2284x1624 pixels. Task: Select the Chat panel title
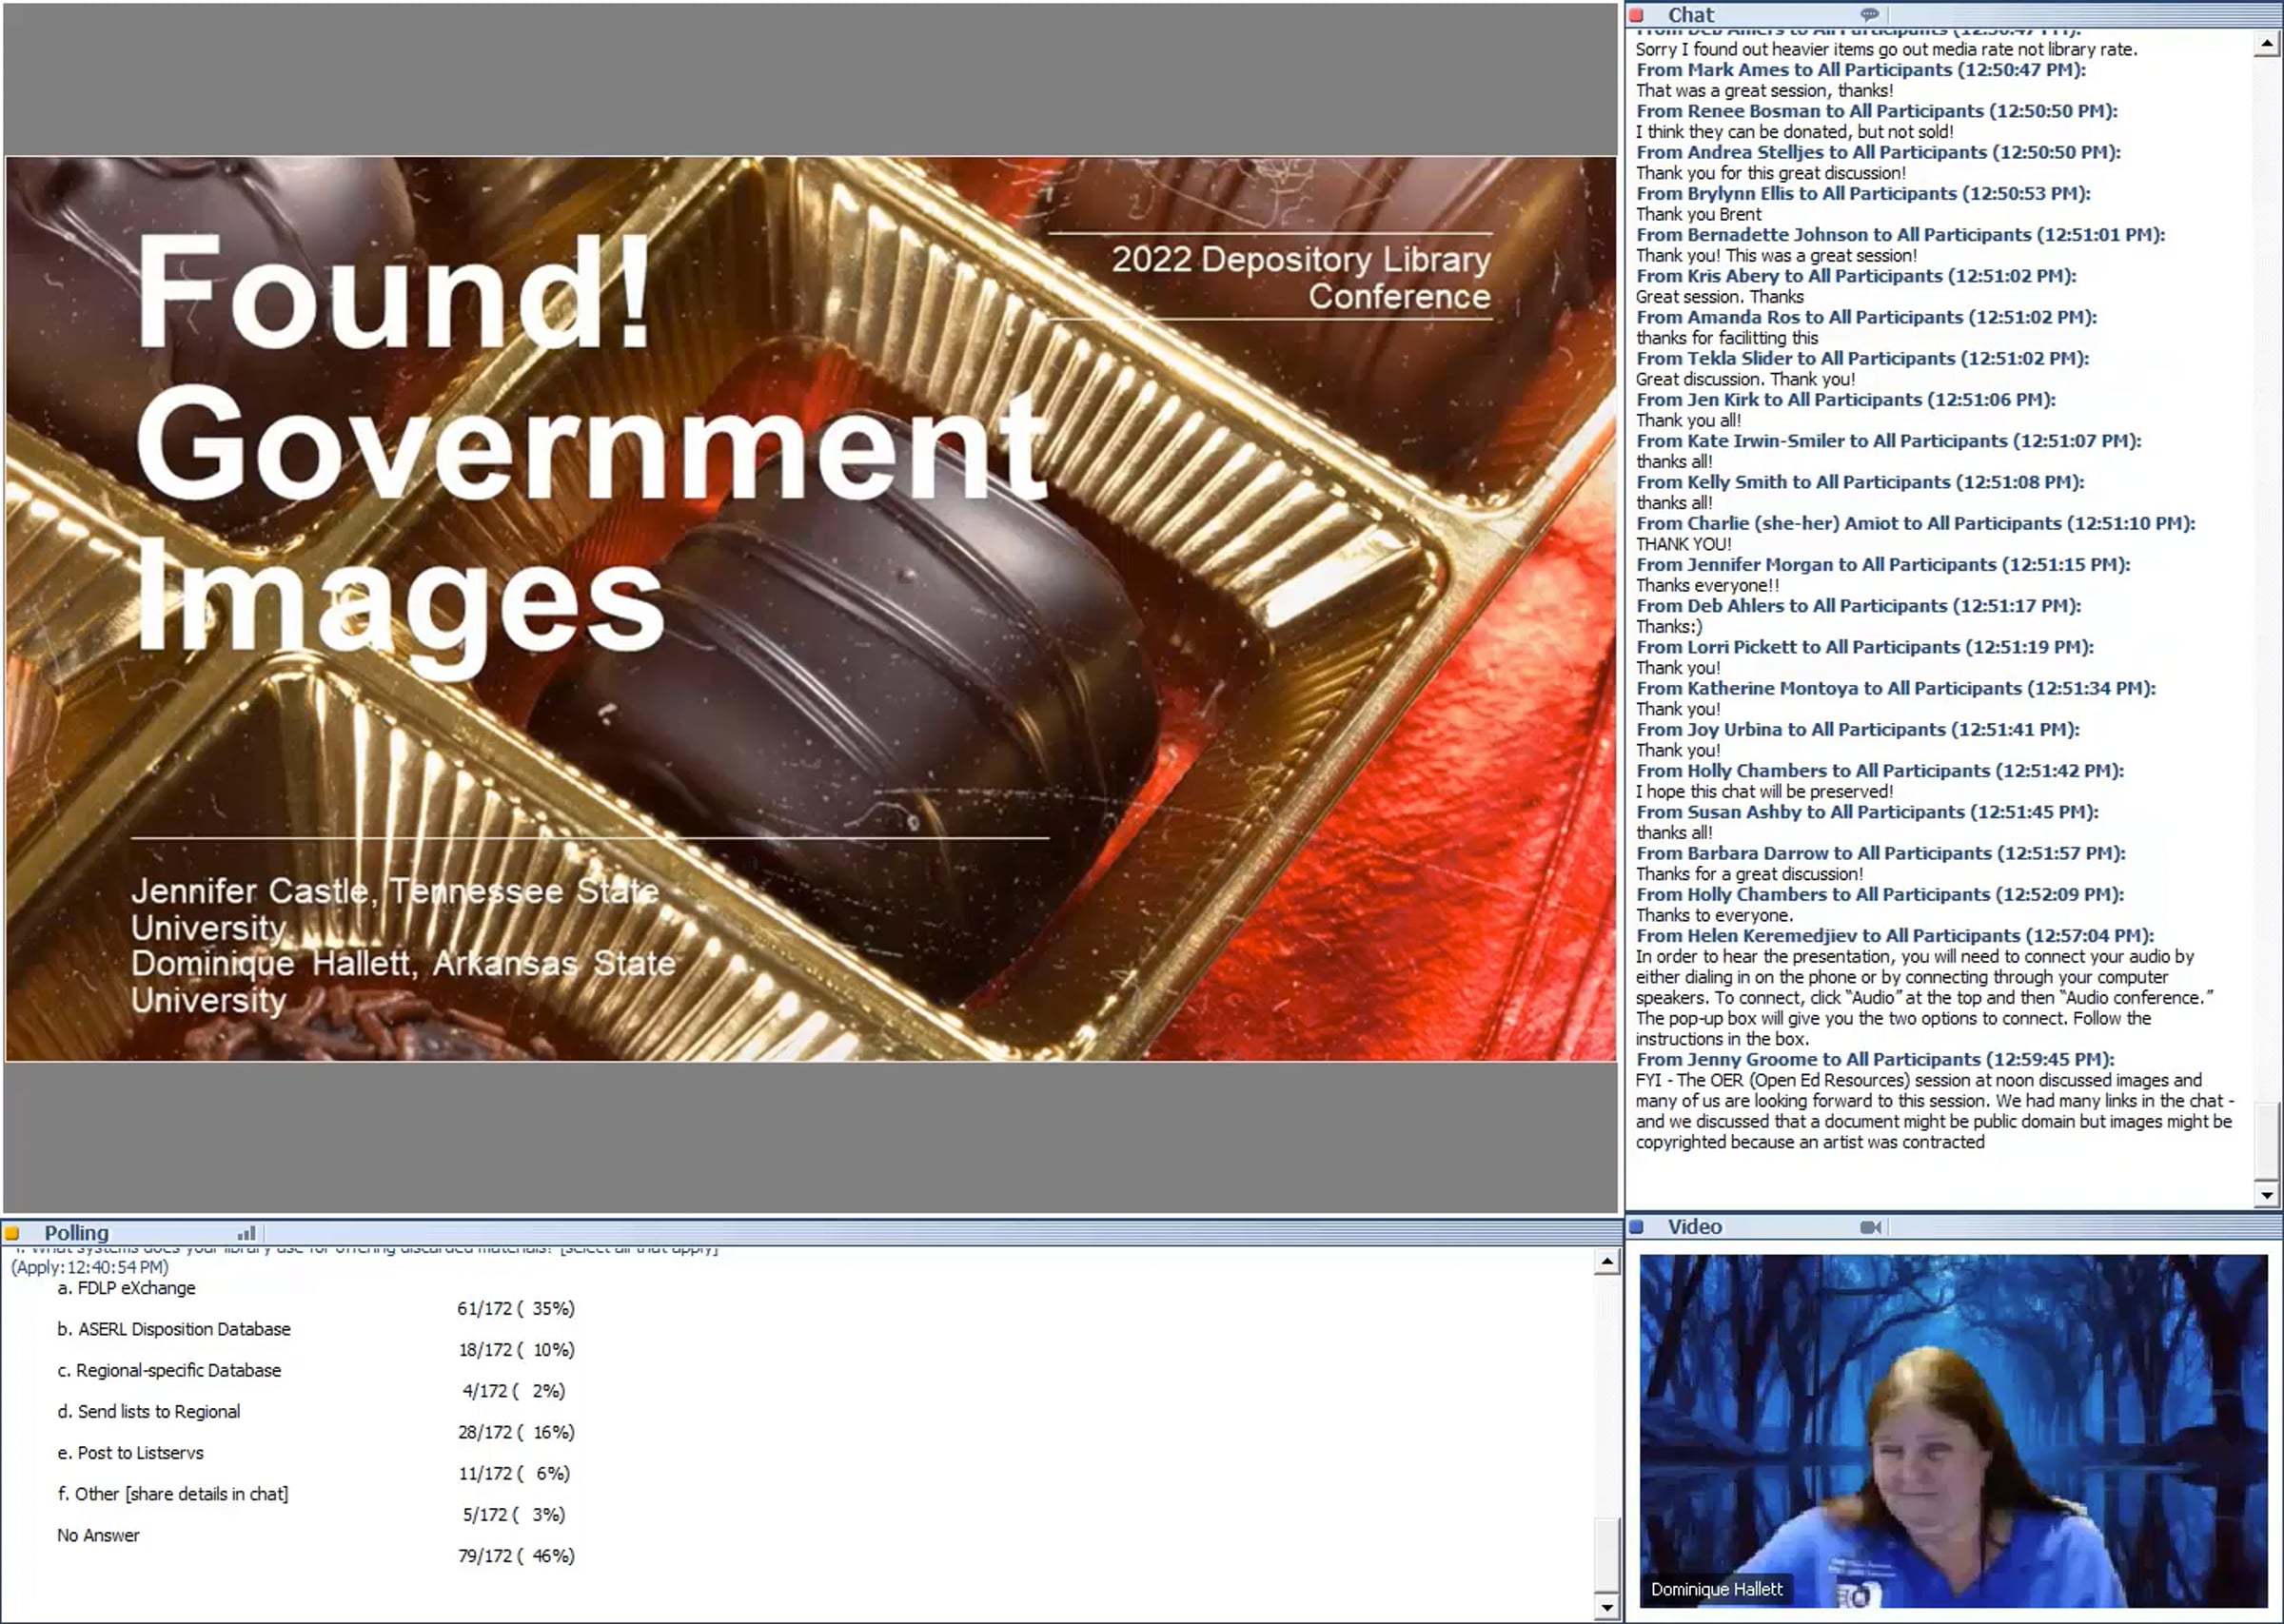pyautogui.click(x=1690, y=15)
